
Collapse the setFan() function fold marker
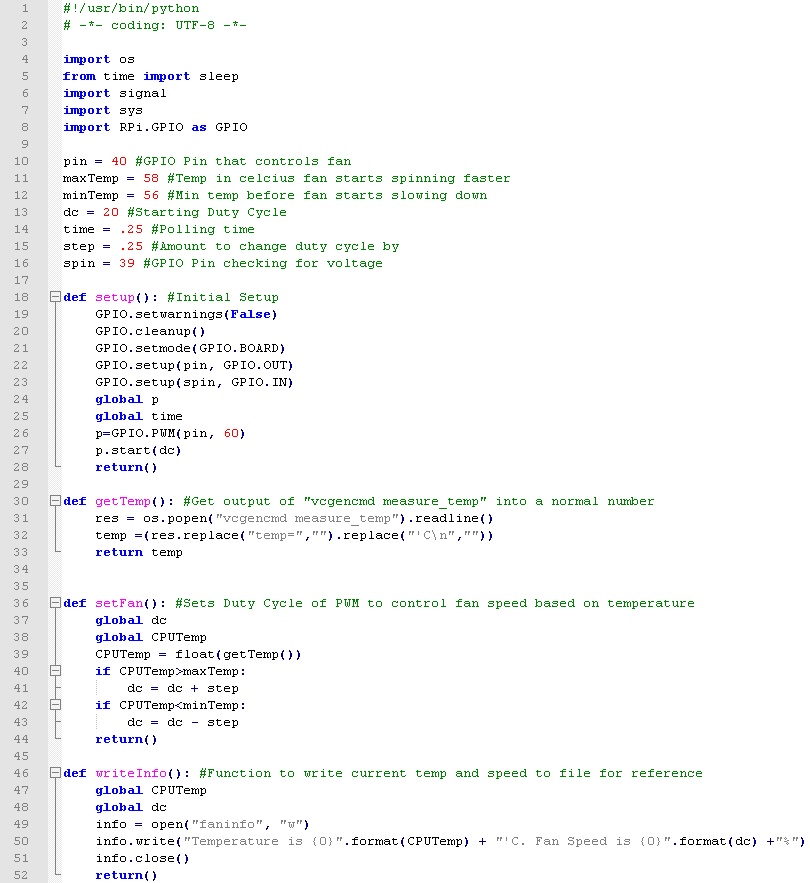(55, 603)
